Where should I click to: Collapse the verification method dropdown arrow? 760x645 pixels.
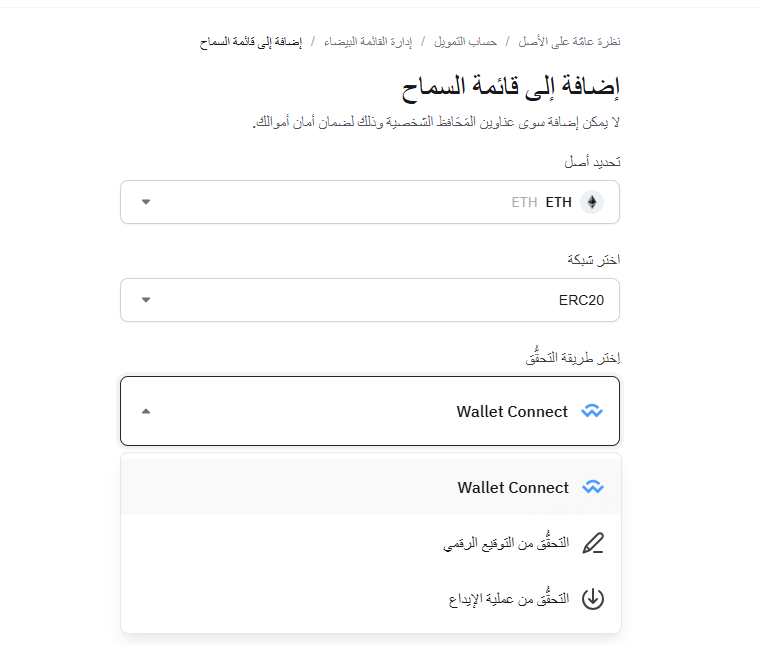point(146,411)
